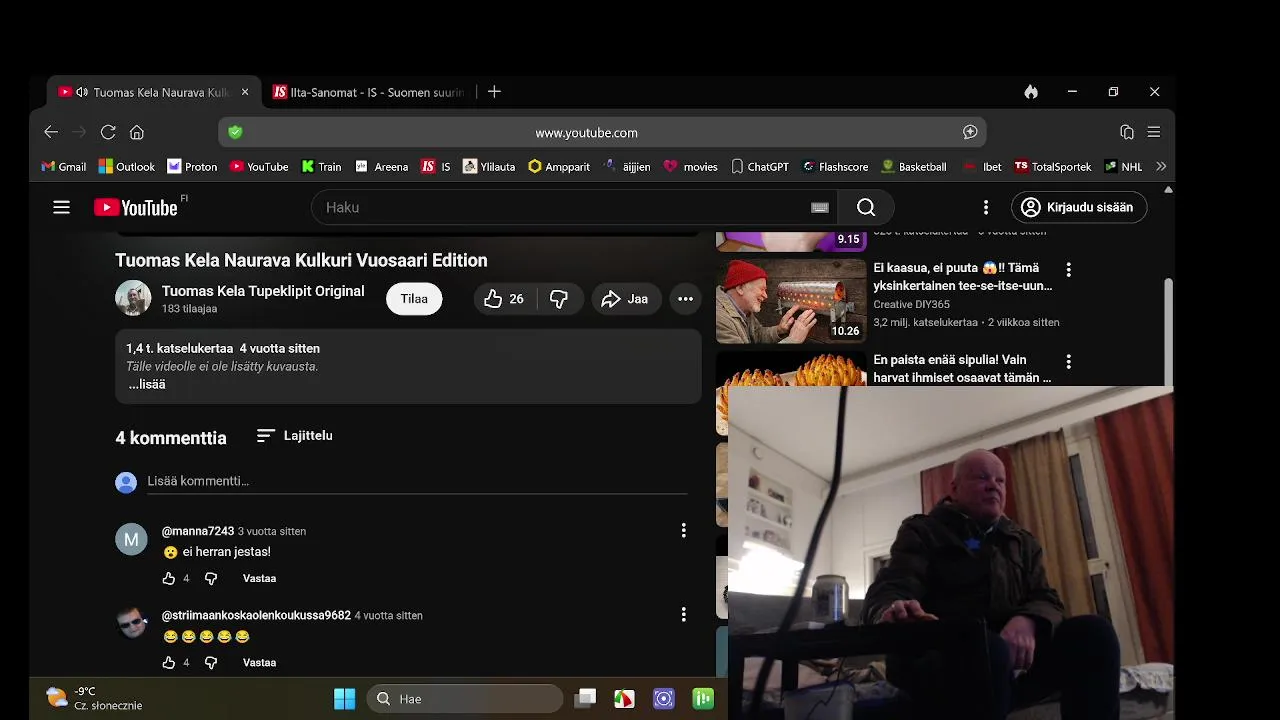Open the browser workspaces icon
The height and width of the screenshot is (720, 1280).
pos(1127,132)
